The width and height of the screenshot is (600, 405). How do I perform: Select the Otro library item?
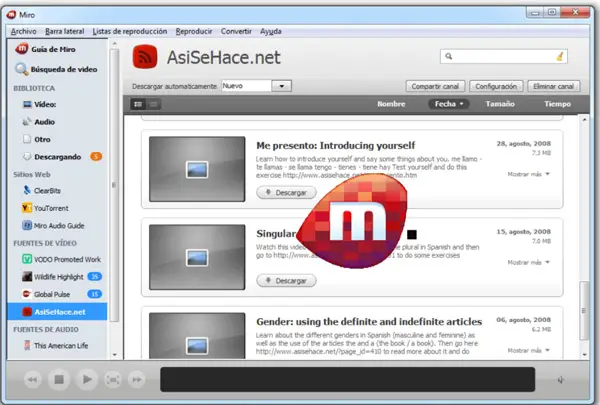[36, 139]
